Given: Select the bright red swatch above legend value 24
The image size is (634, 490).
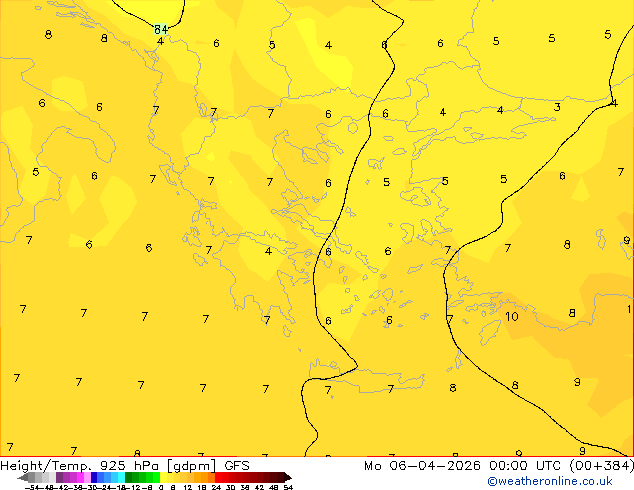Looking at the screenshot, I should tap(218, 477).
